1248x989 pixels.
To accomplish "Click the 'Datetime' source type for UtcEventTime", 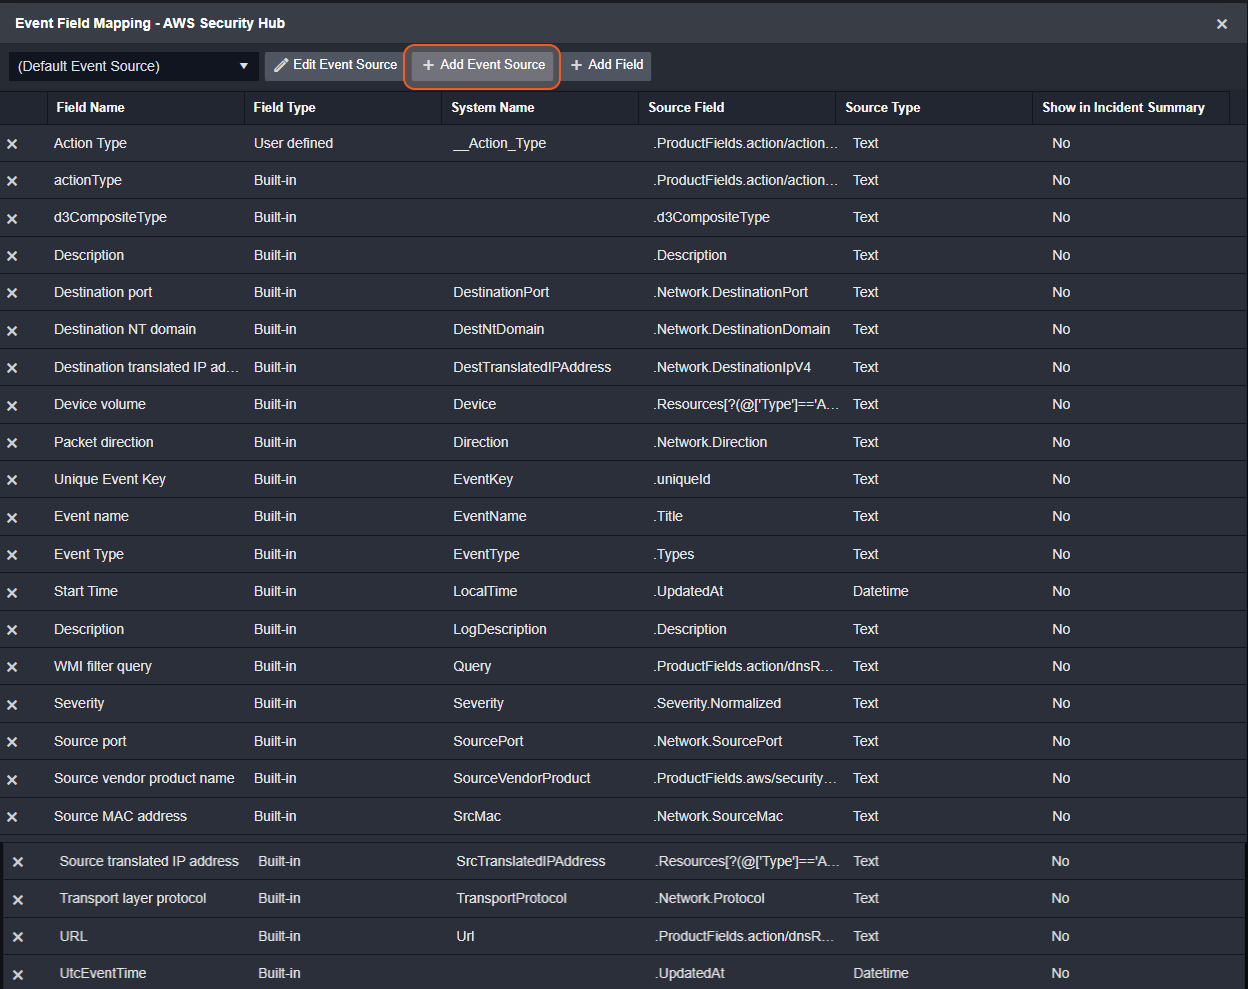I will point(881,973).
